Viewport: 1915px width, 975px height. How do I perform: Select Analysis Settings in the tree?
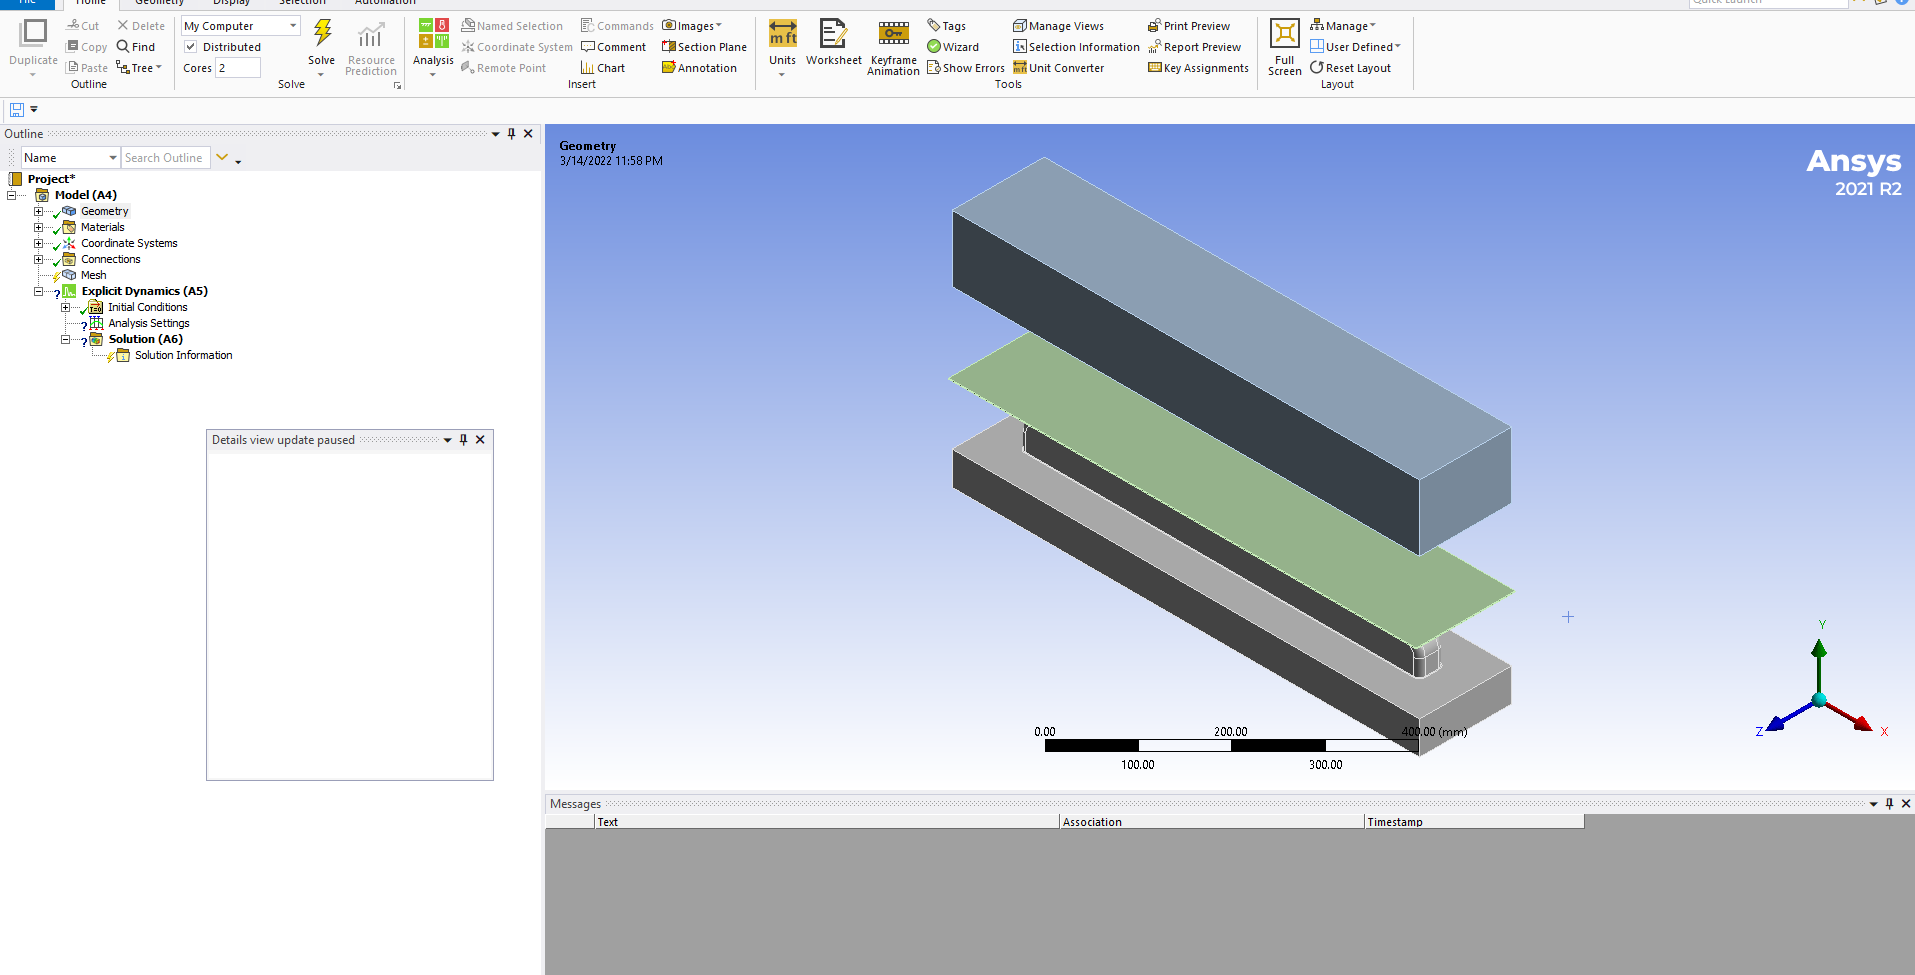click(148, 323)
